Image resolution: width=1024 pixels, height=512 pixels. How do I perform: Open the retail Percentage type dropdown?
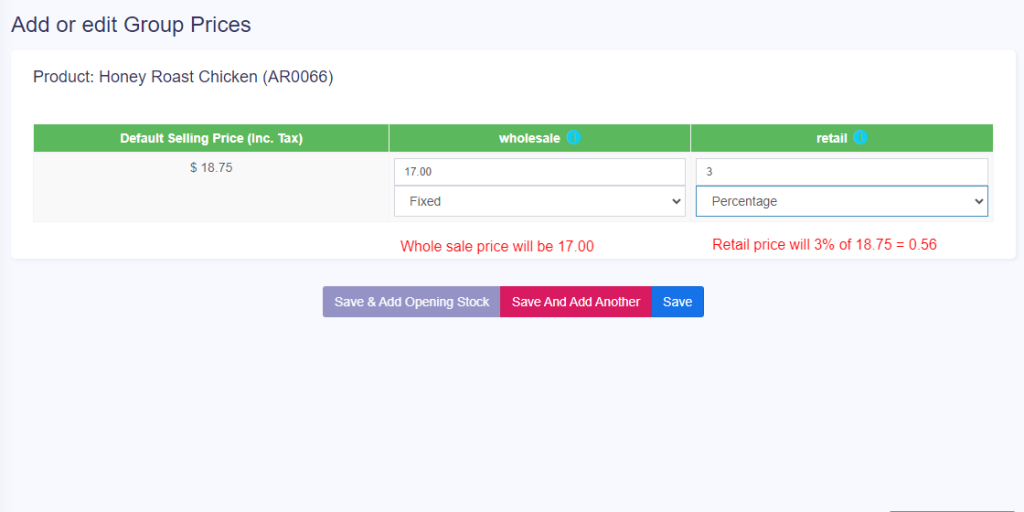click(x=841, y=201)
